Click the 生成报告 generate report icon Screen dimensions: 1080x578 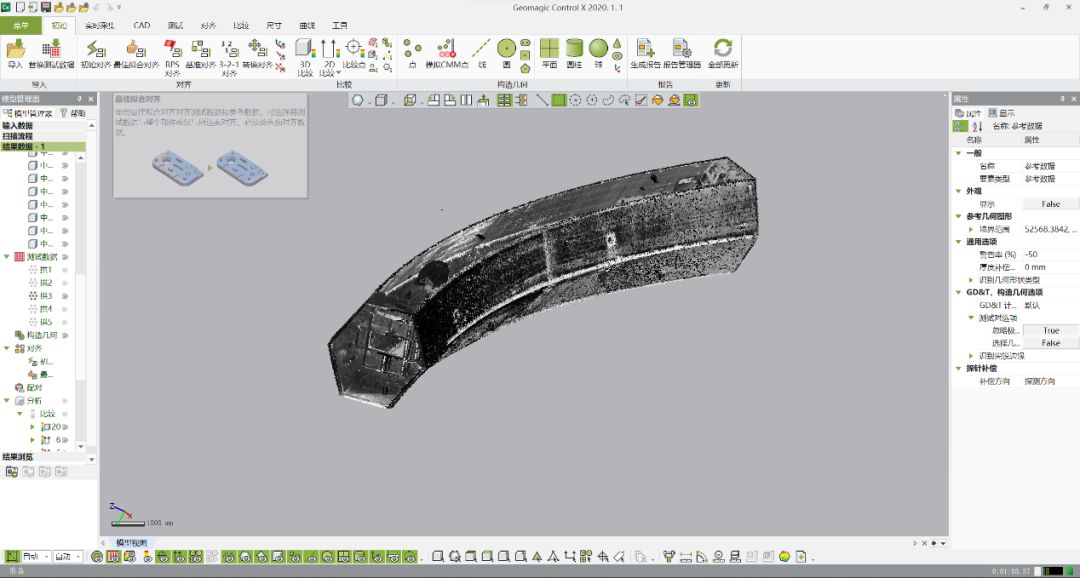645,48
